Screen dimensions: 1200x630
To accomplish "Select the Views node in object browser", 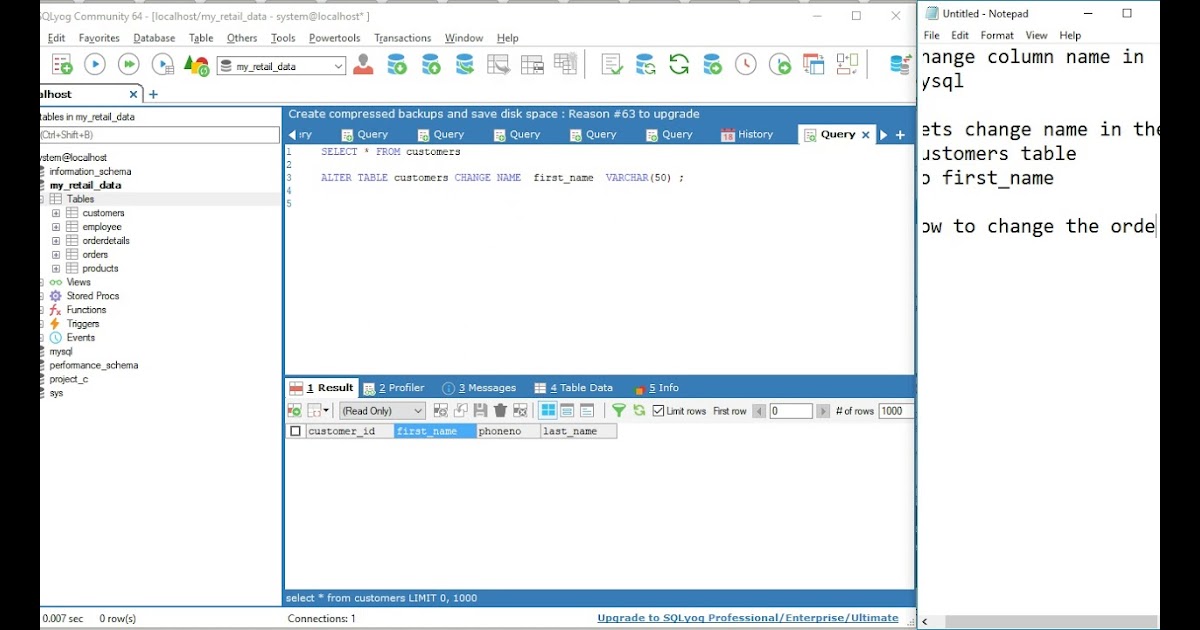I will coord(78,282).
